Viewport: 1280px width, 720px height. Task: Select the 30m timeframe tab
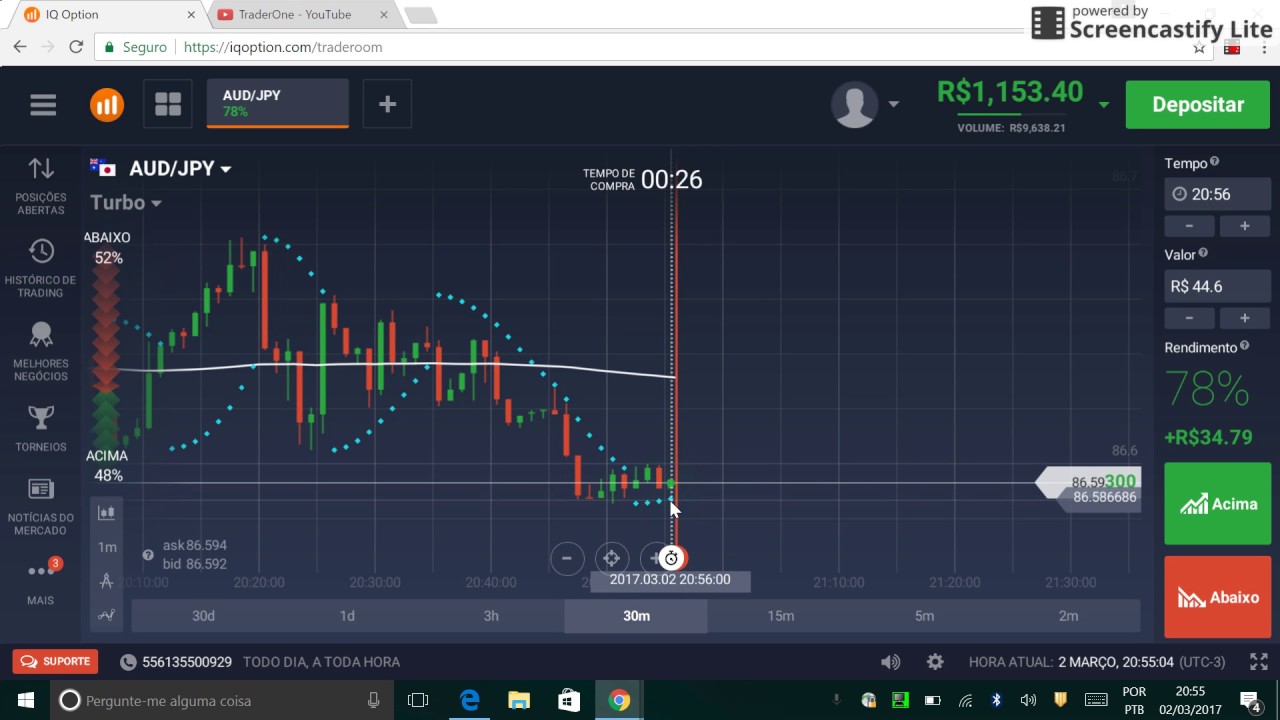636,616
